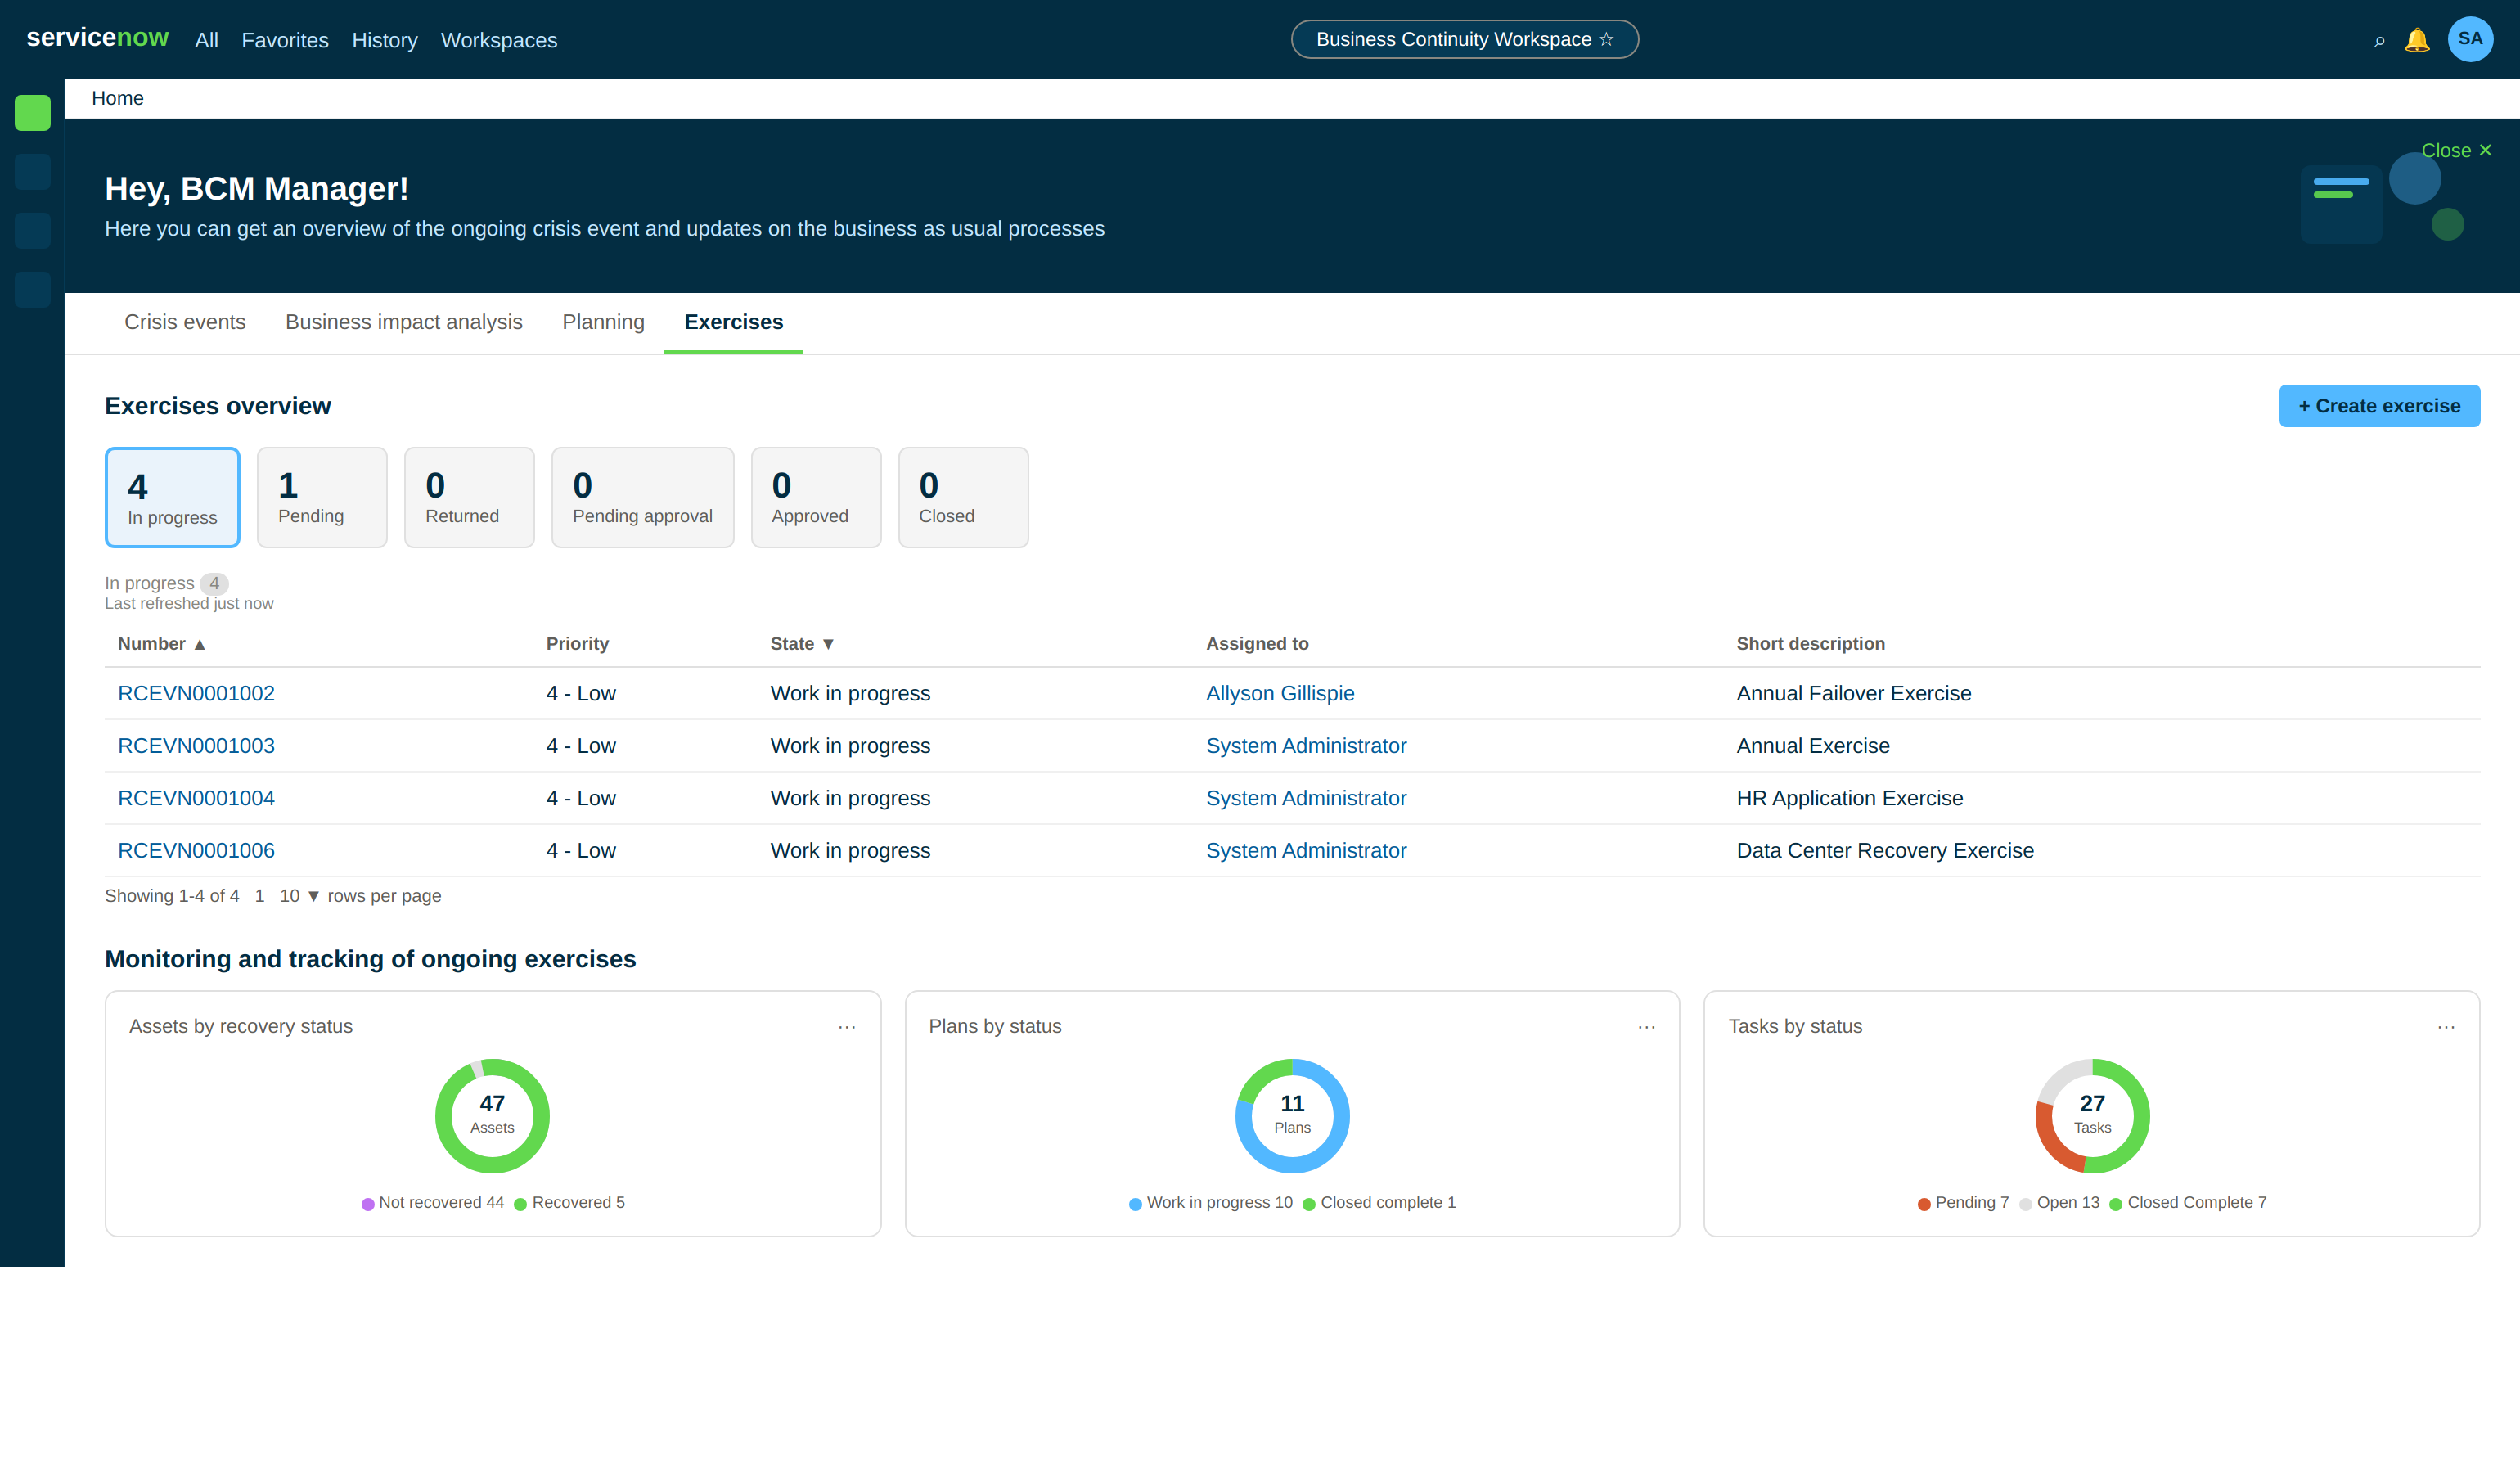Viewport: 2520px width, 1473px height.
Task: Click Data Center Recovery Exercise description
Action: point(1884,850)
